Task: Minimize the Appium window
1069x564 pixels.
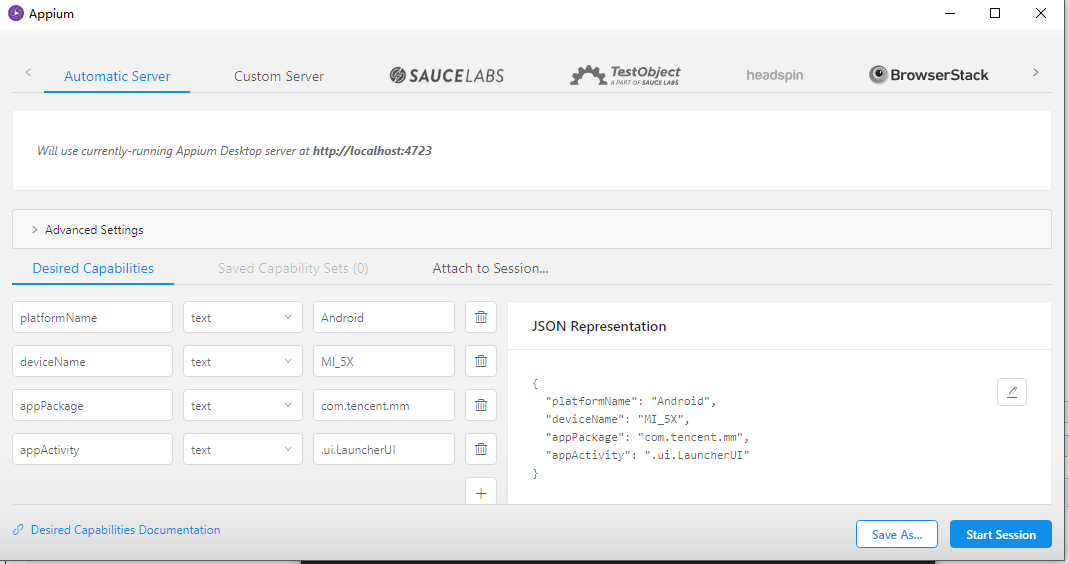Action: coord(950,13)
